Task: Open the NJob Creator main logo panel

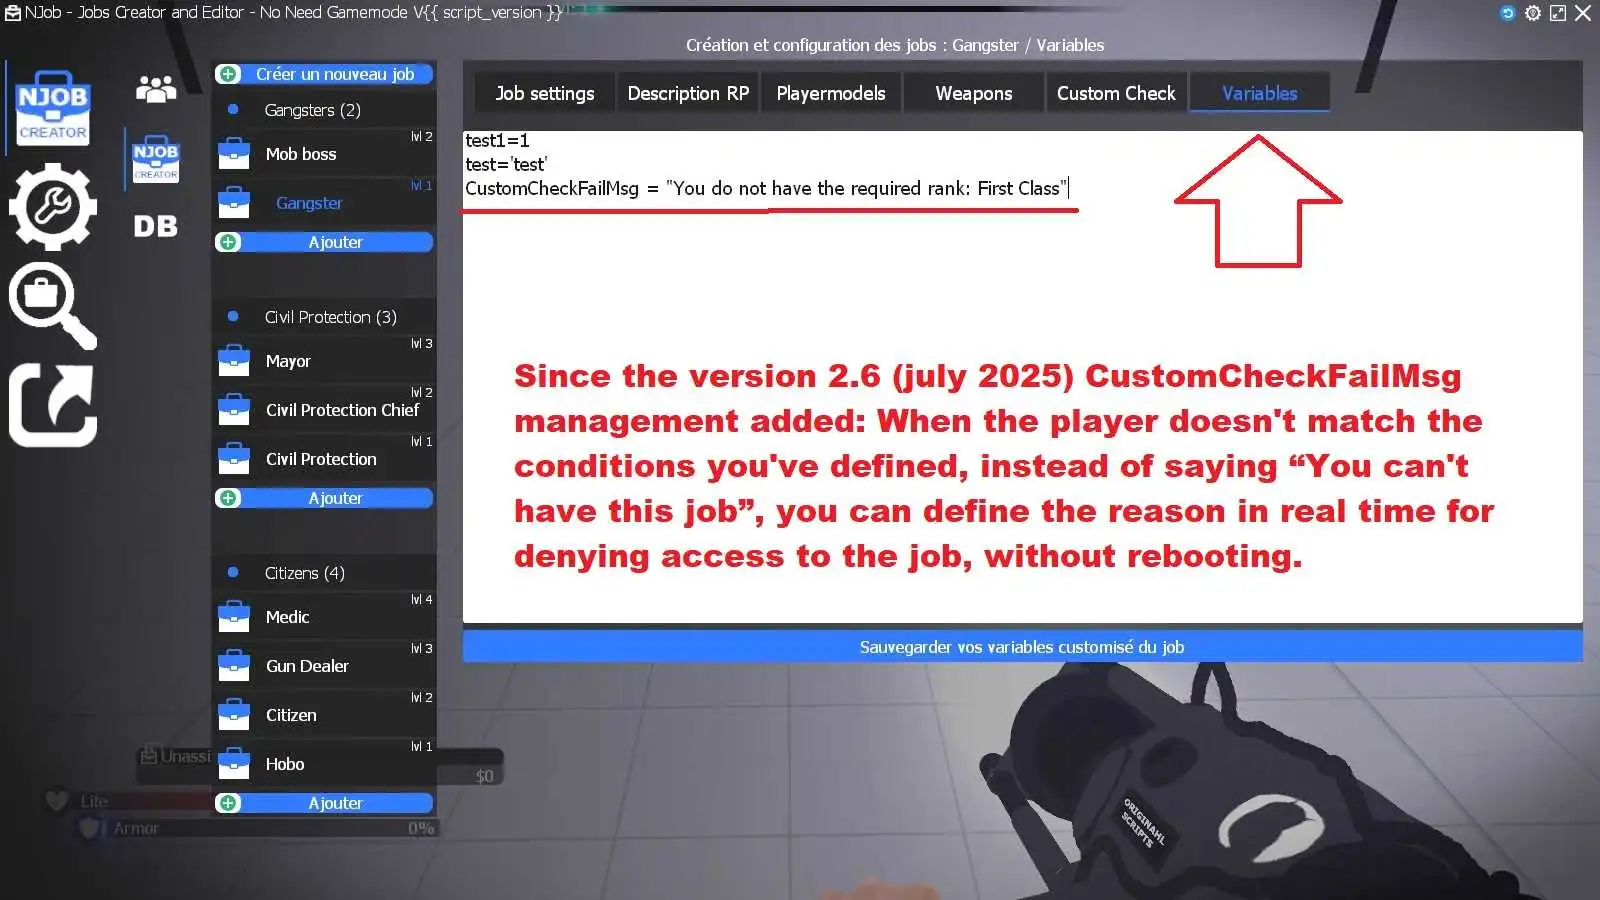Action: click(x=52, y=105)
